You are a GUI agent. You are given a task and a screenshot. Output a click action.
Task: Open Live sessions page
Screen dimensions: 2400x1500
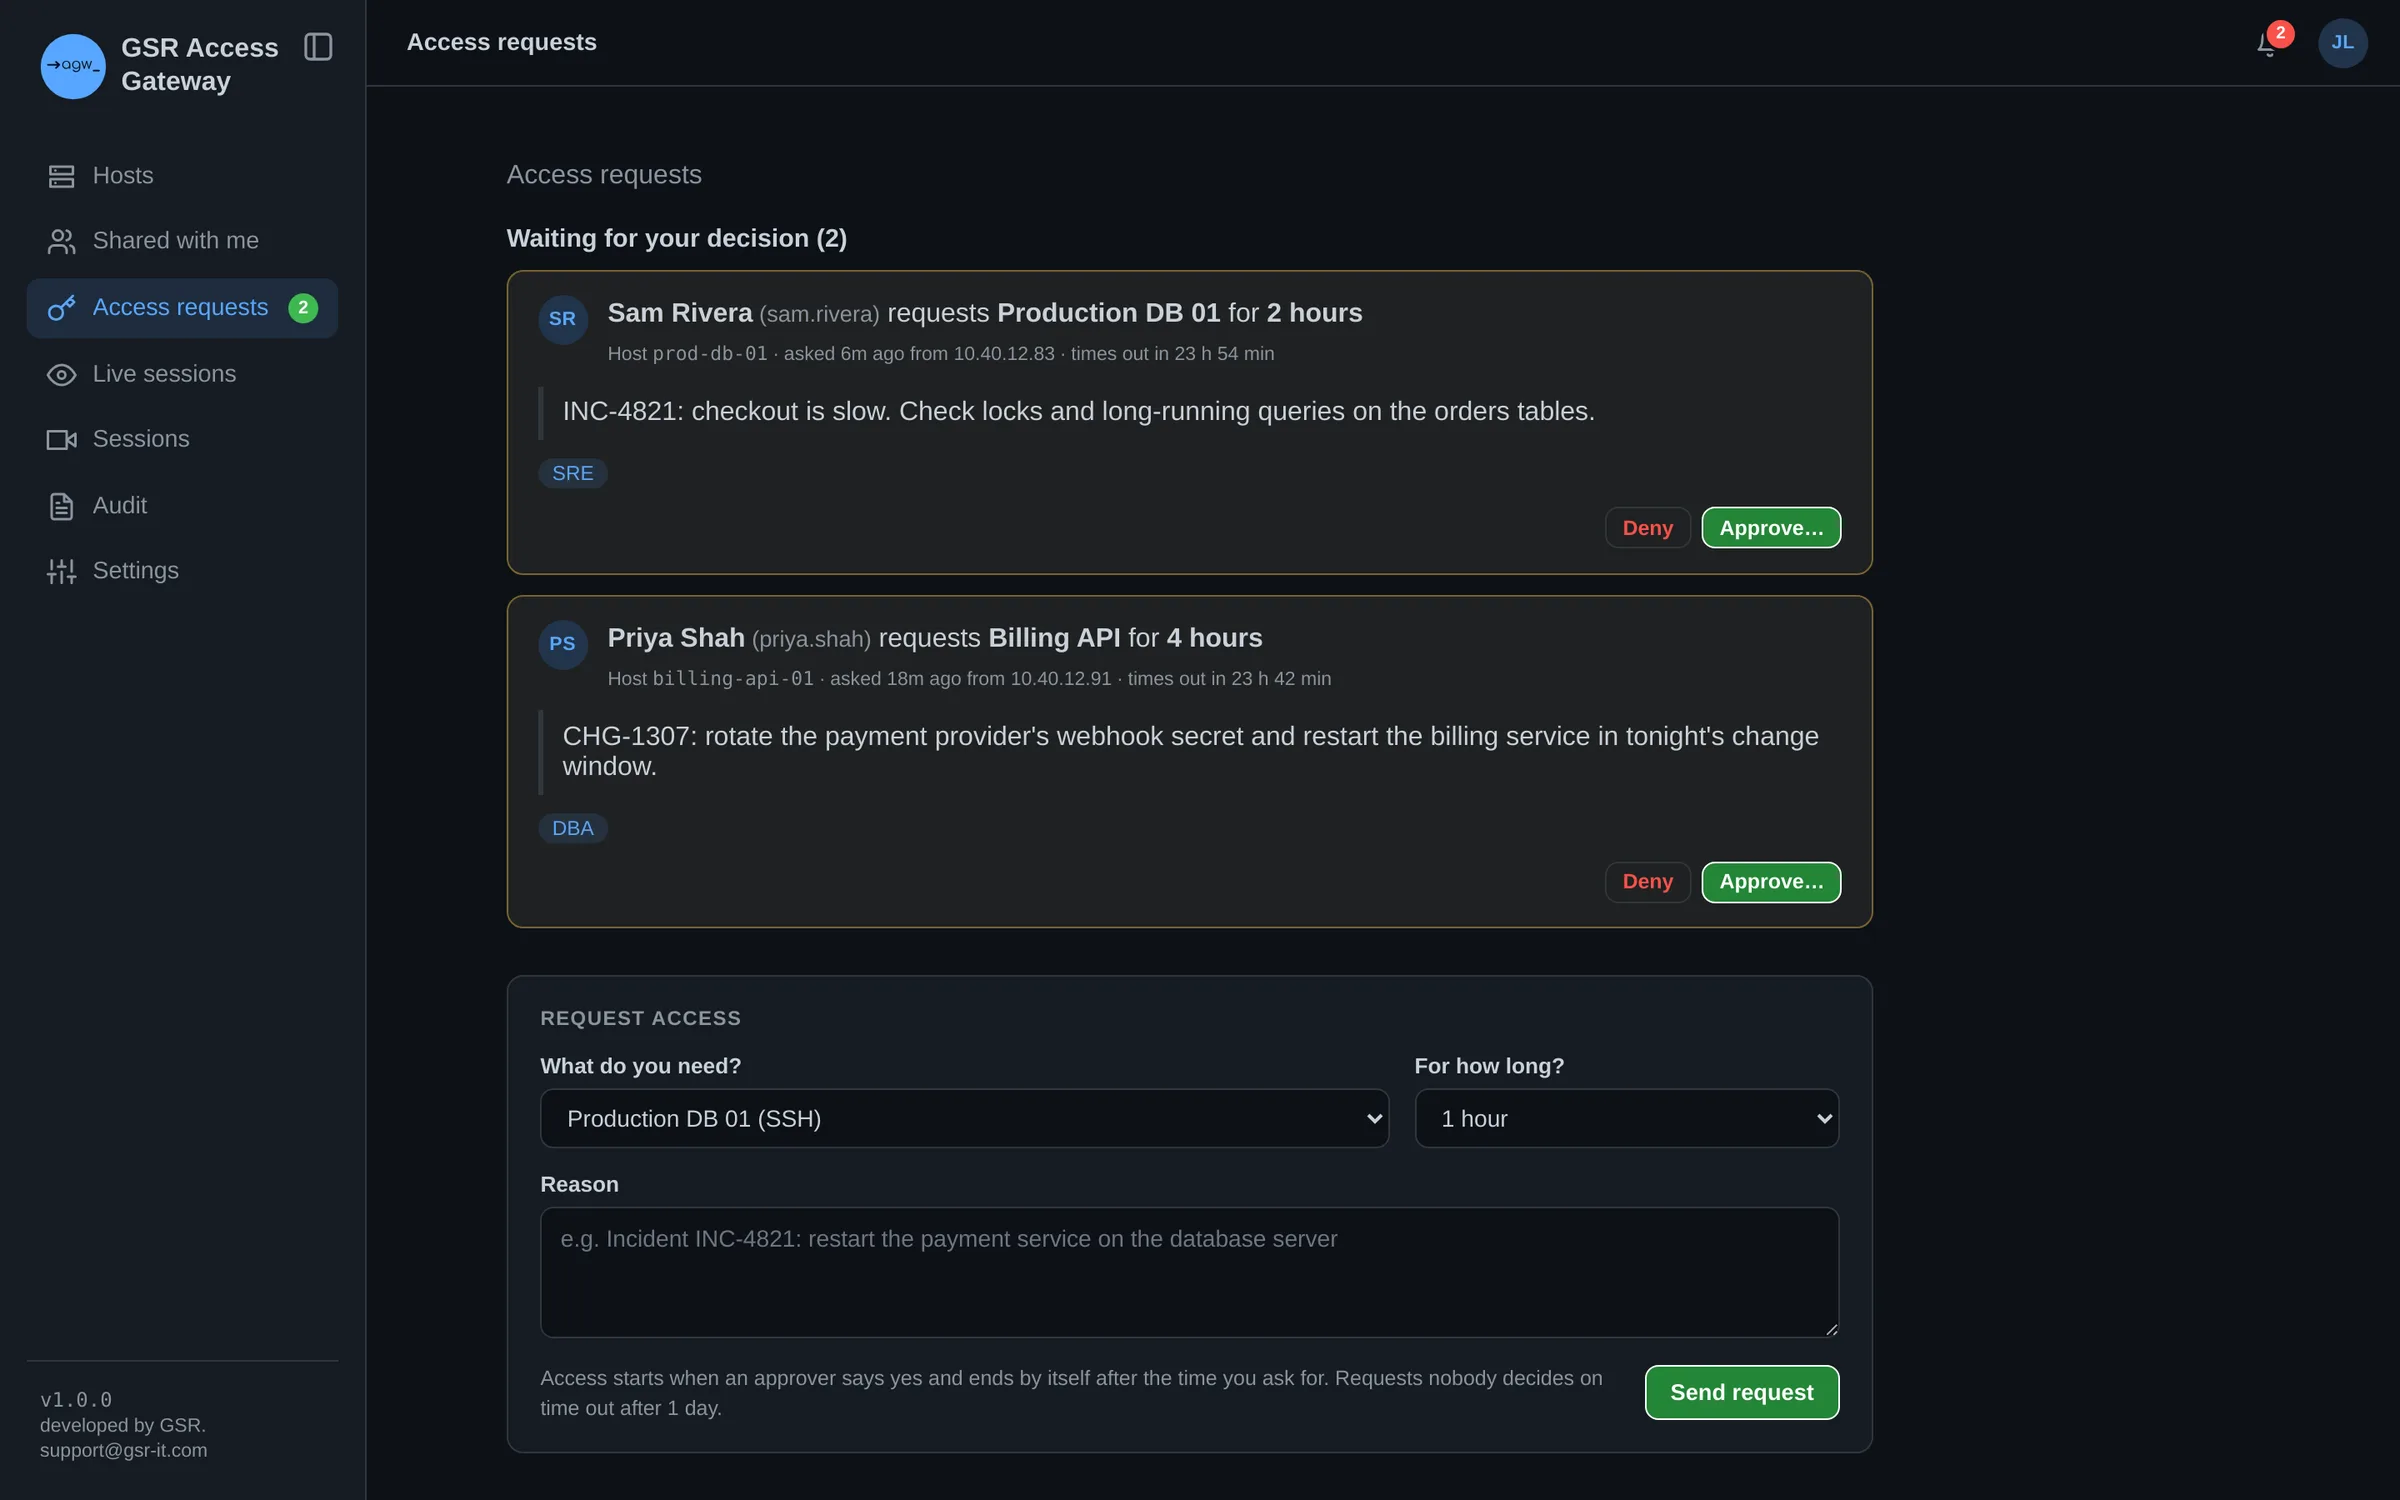[182, 374]
